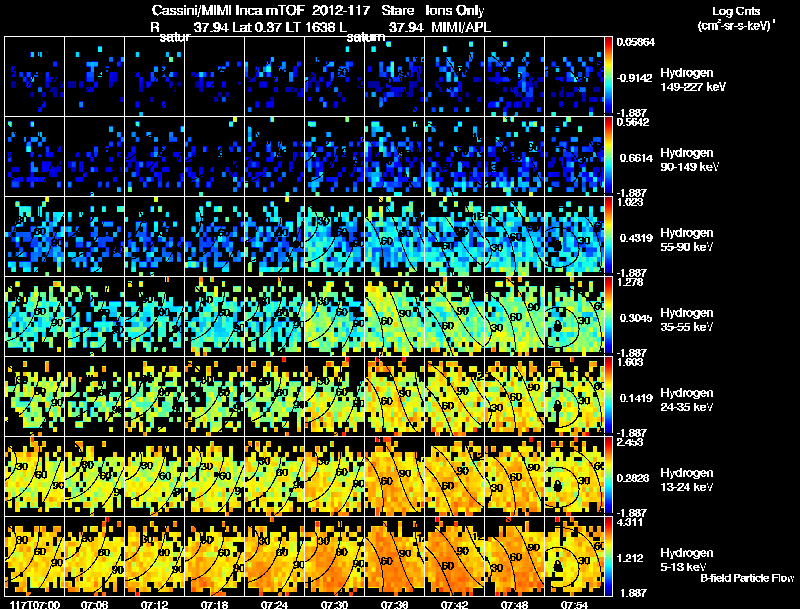800x609 pixels.
Task: Open the 149-227 keV panel at 07:54
Action: (x=574, y=77)
